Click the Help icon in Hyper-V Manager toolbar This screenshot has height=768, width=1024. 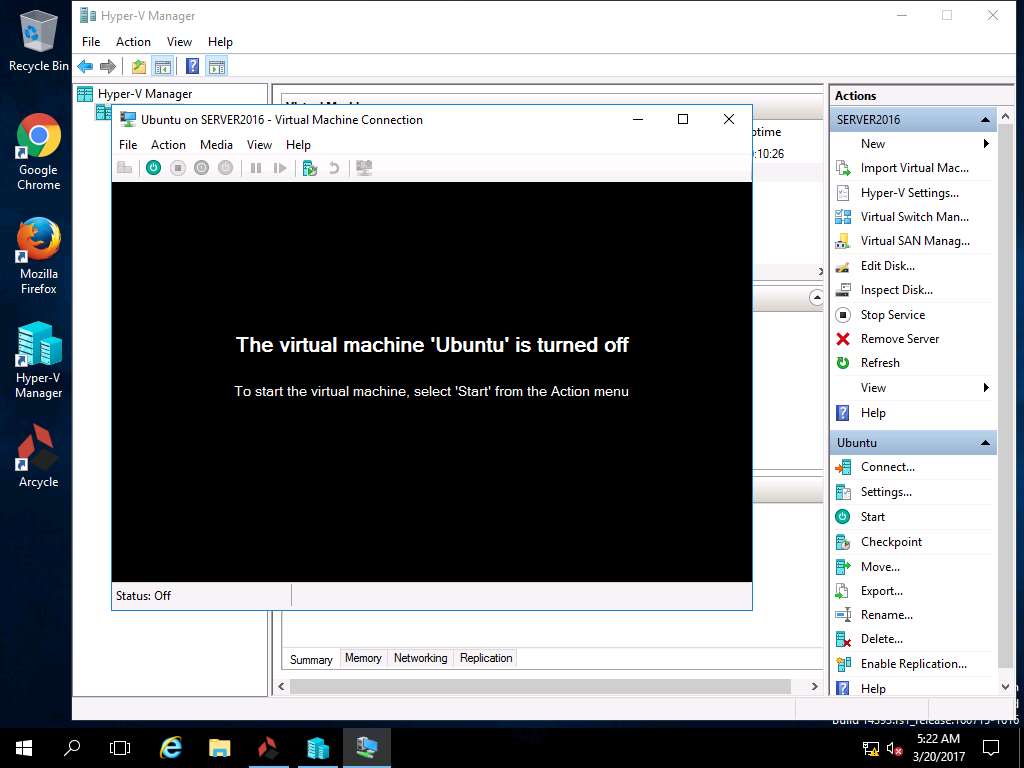pyautogui.click(x=193, y=66)
